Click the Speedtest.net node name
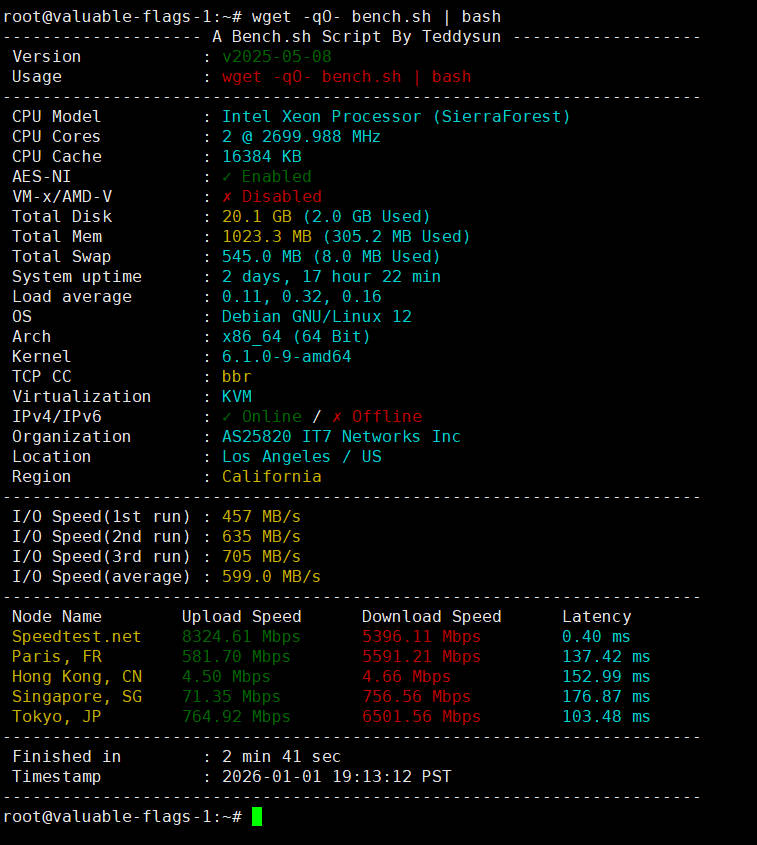 click(77, 637)
